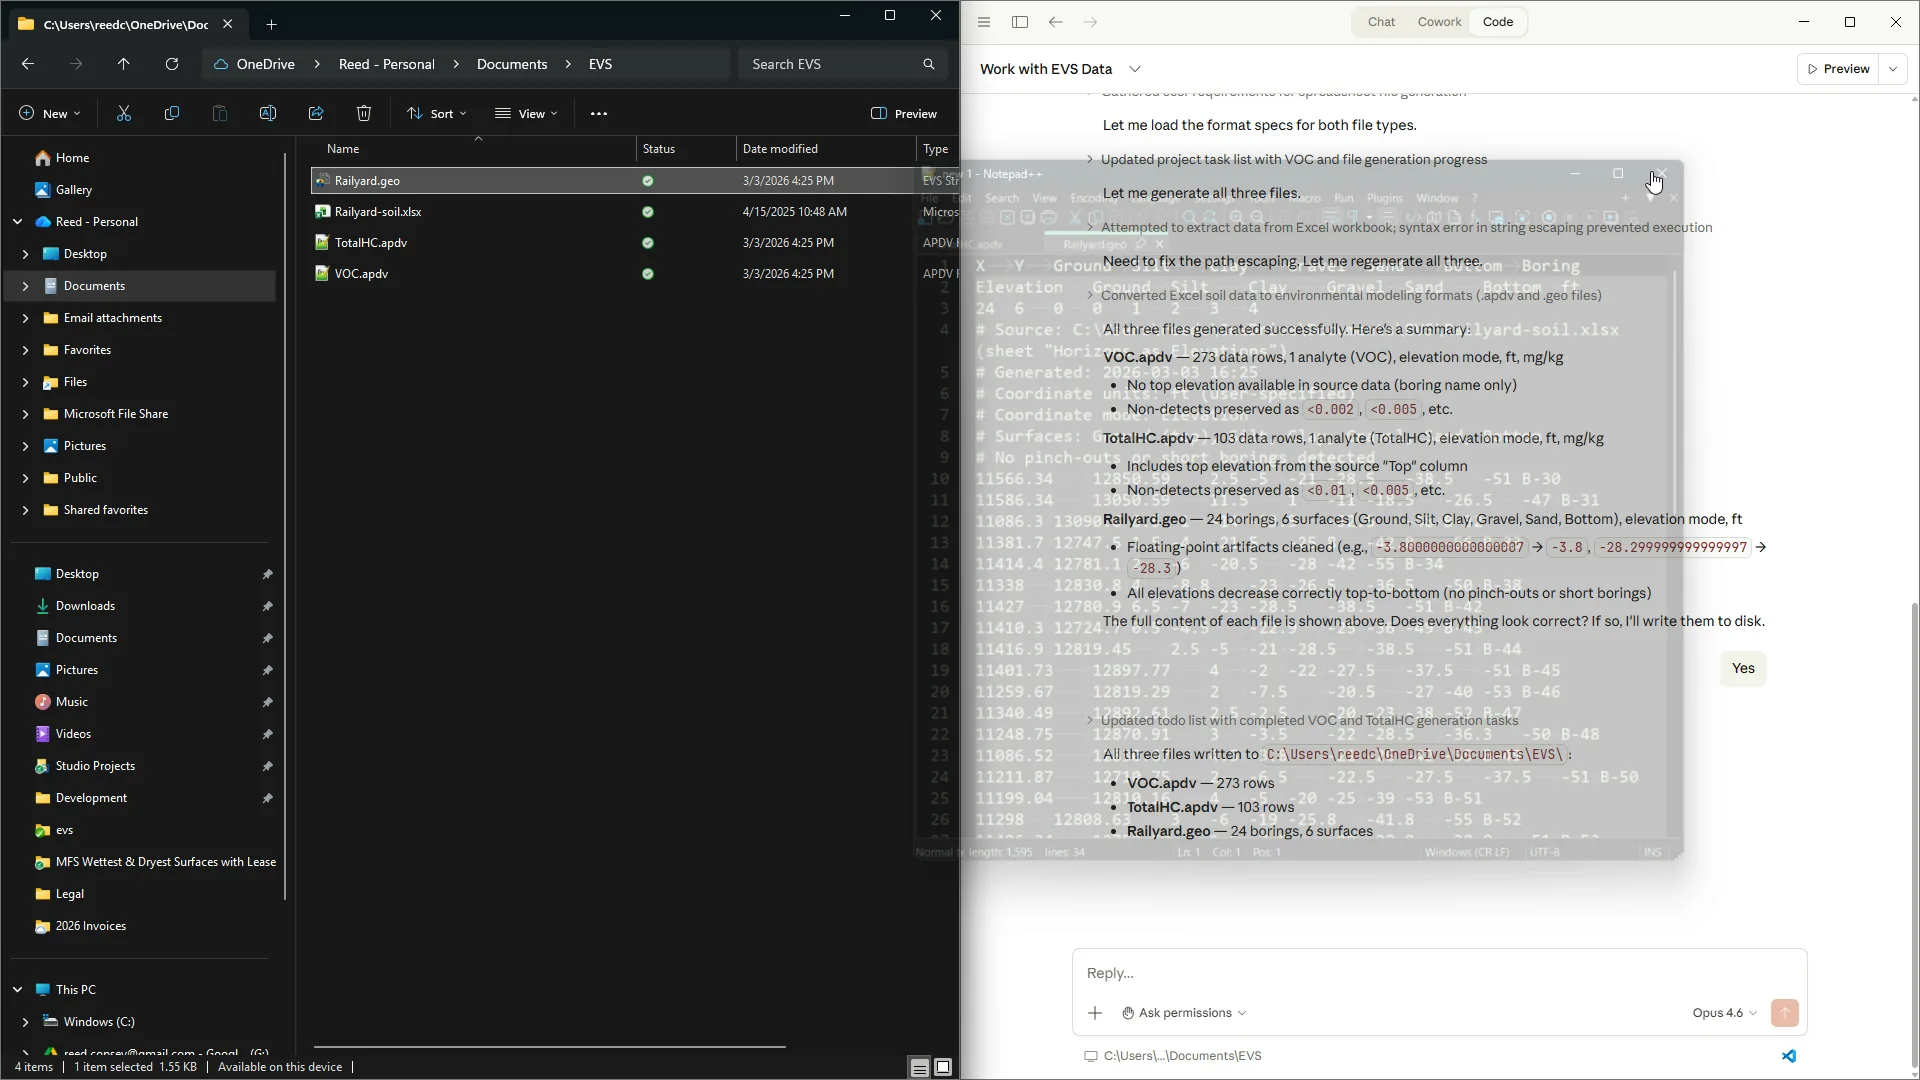Collapse the Reed - Personal tree node
The image size is (1920, 1080).
[17, 222]
